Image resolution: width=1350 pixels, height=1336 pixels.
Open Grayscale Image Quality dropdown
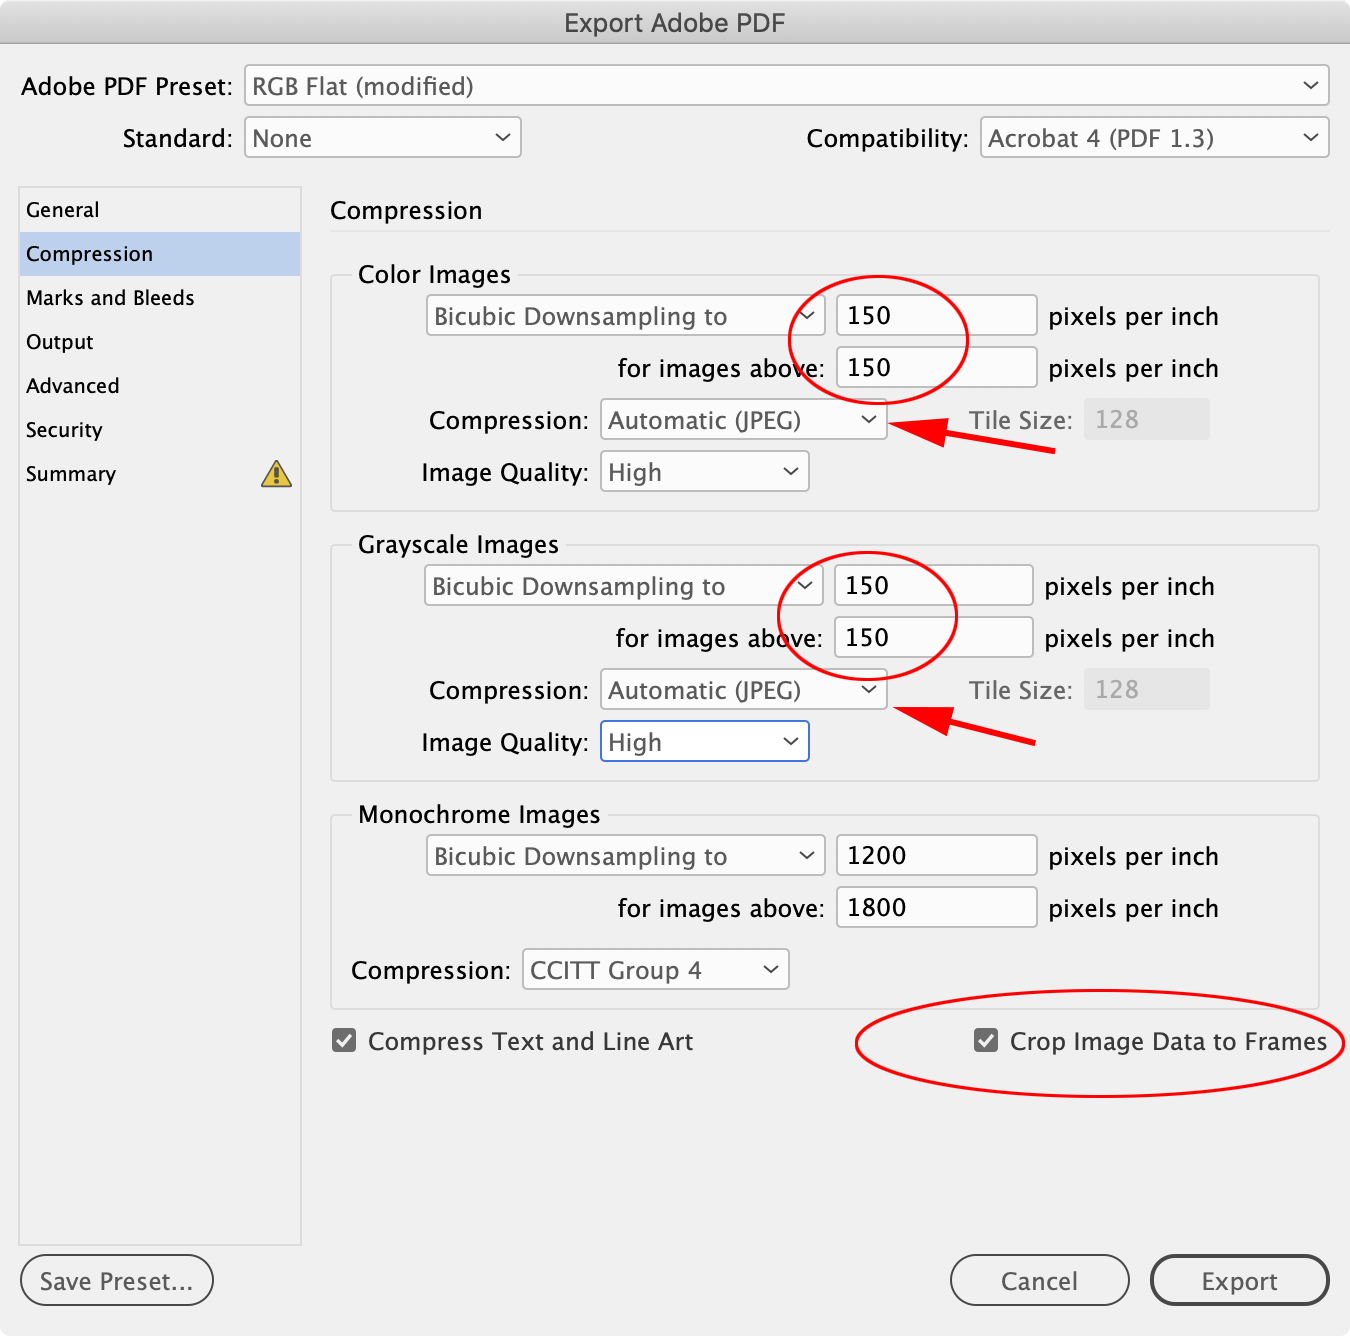704,741
